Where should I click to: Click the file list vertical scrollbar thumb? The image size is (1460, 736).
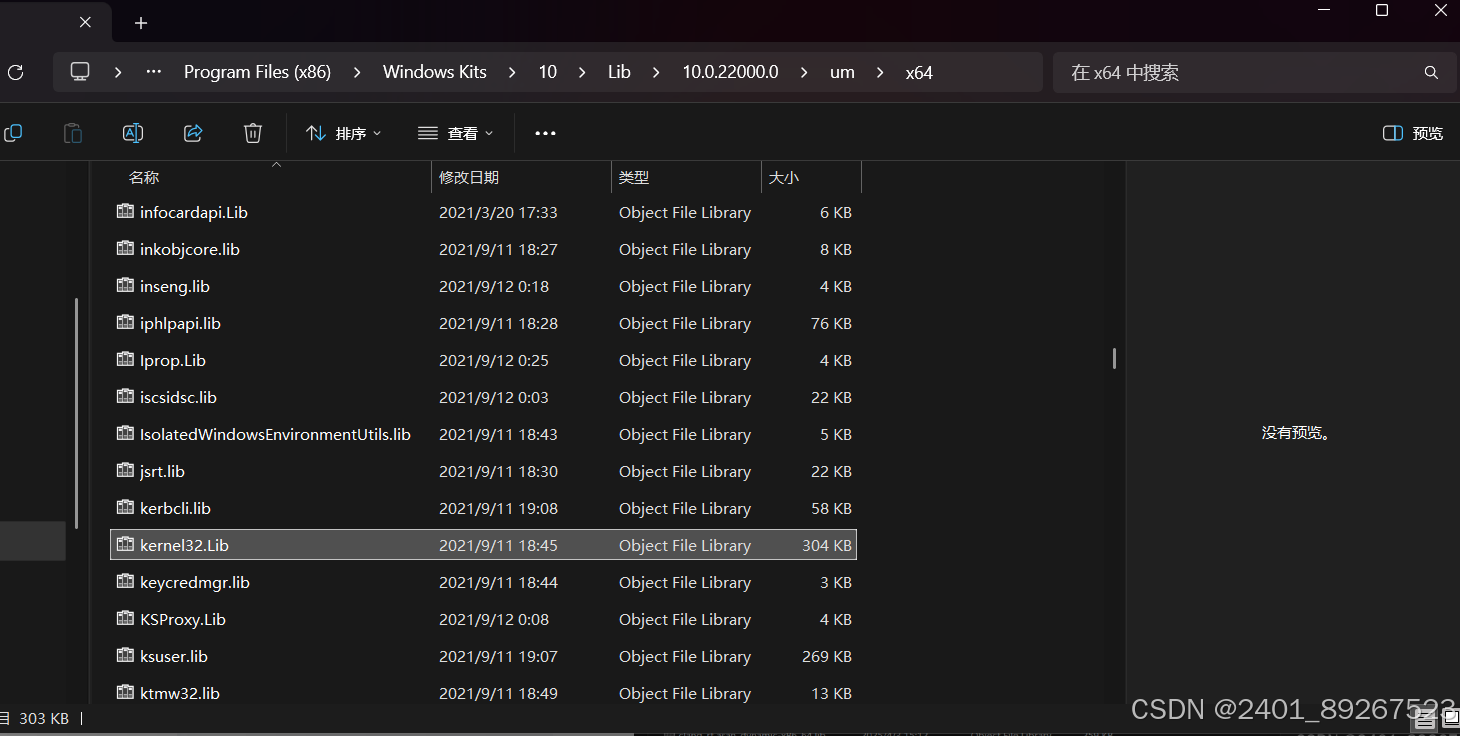[1114, 359]
